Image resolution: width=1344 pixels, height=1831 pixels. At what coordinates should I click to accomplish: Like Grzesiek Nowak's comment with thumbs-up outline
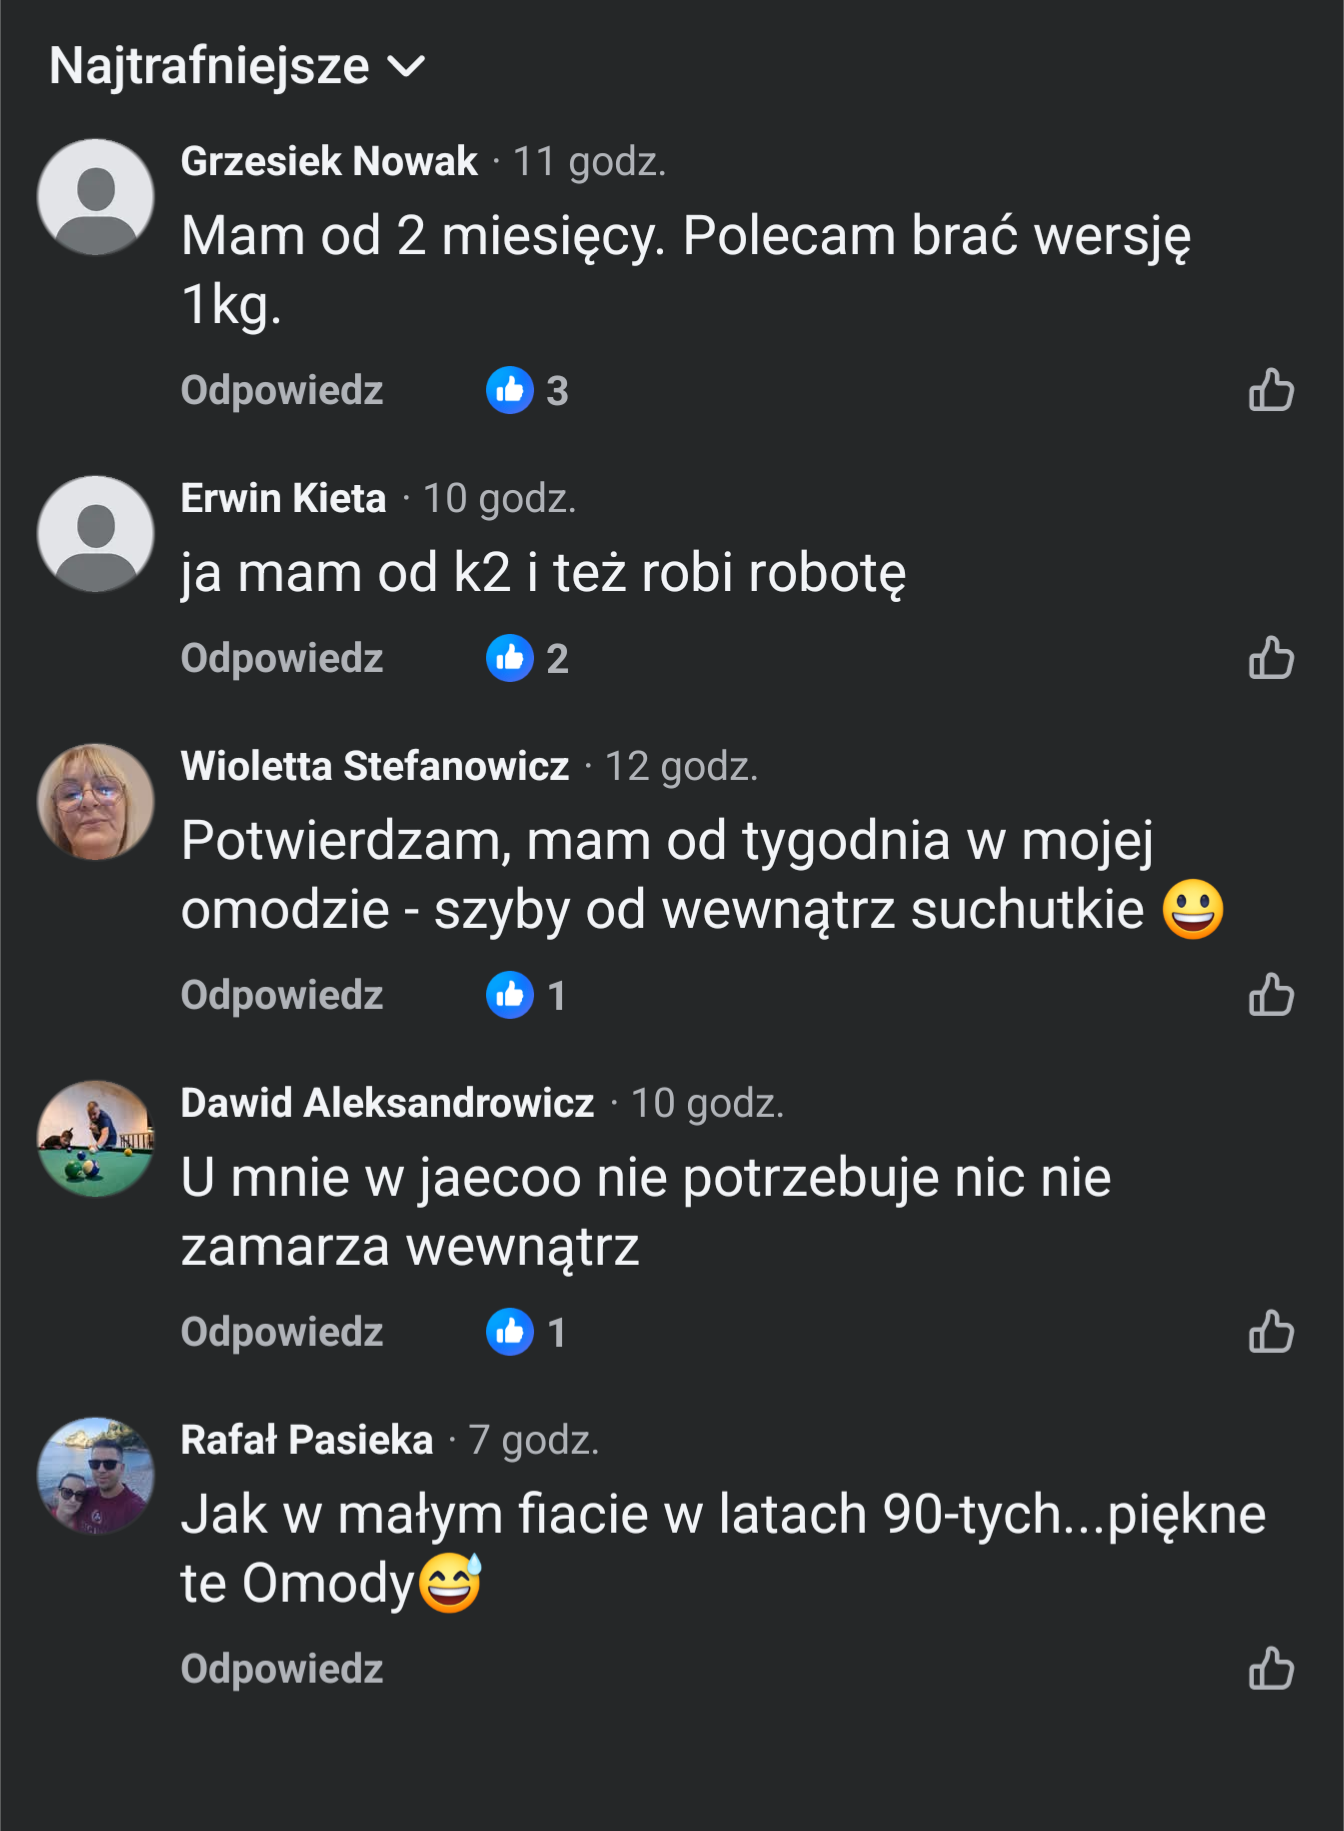coord(1271,390)
